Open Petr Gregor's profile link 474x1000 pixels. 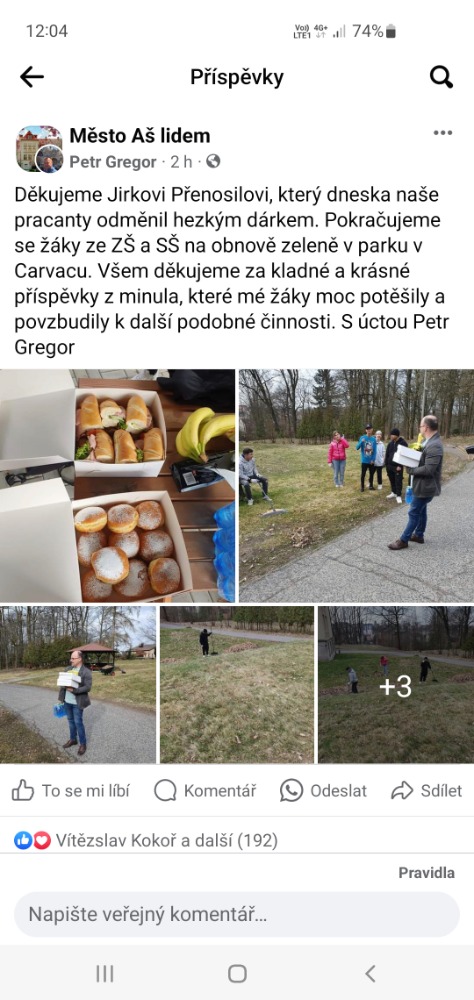coord(113,162)
